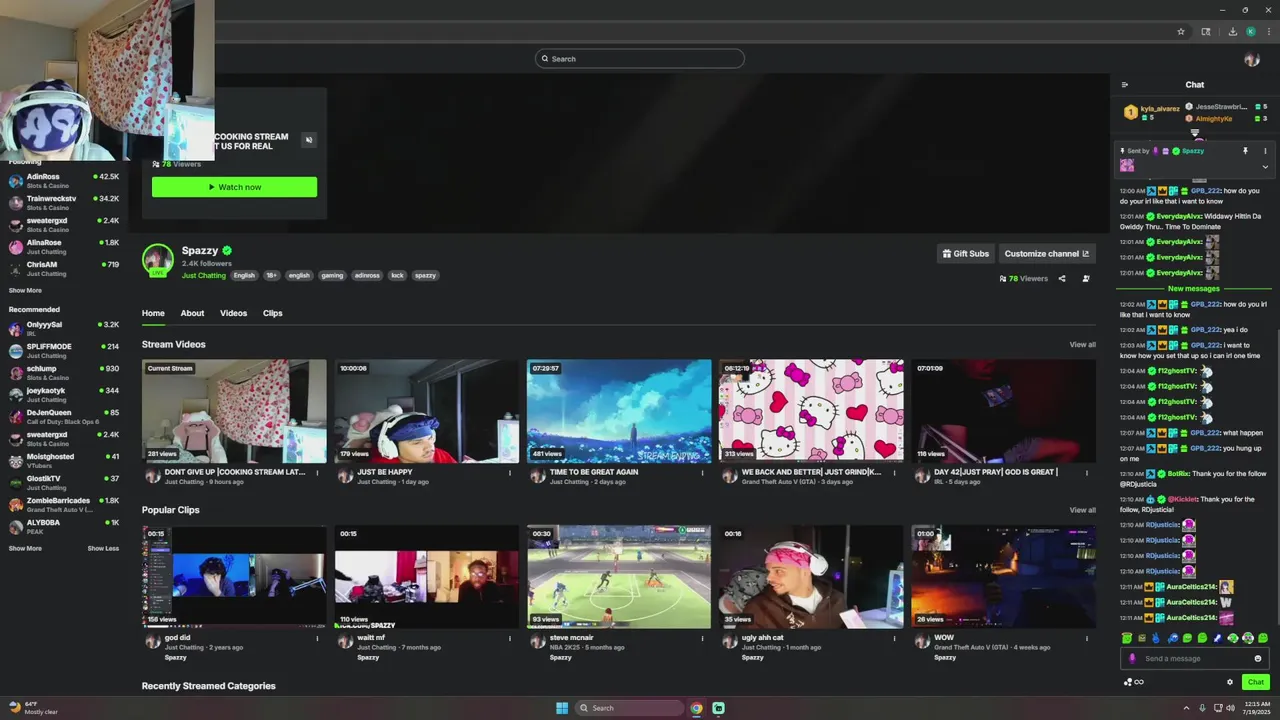Open options for JUST BE HAPPY video
The height and width of the screenshot is (720, 1280).
[x=510, y=473]
